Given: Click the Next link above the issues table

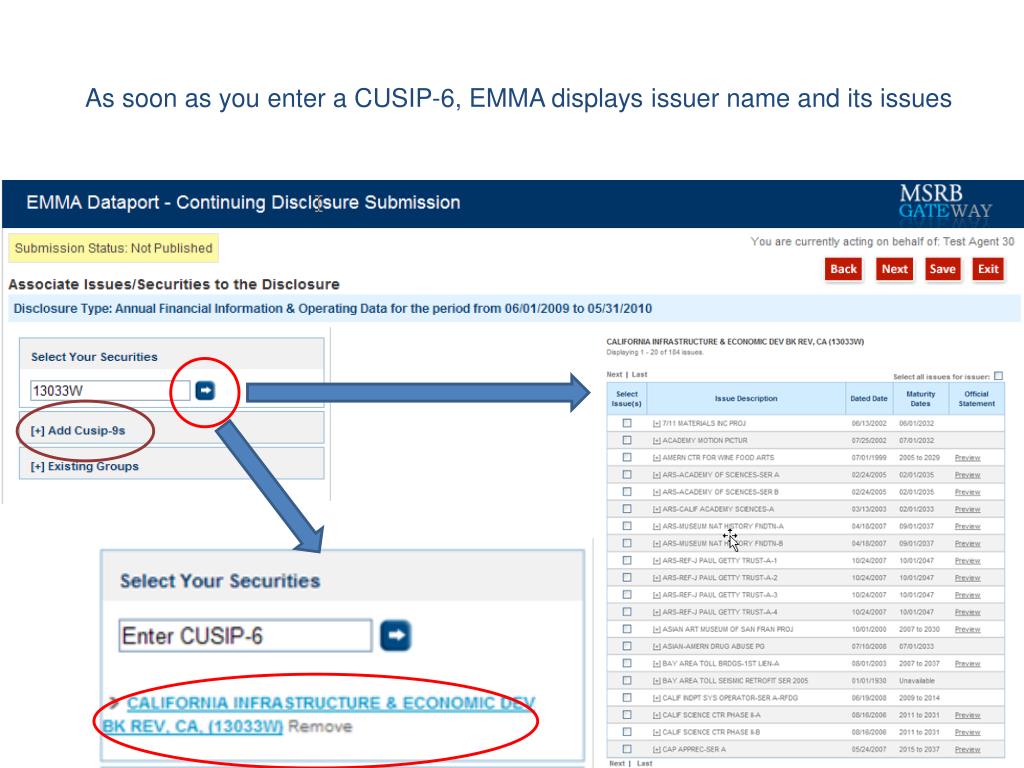Looking at the screenshot, I should pos(614,374).
